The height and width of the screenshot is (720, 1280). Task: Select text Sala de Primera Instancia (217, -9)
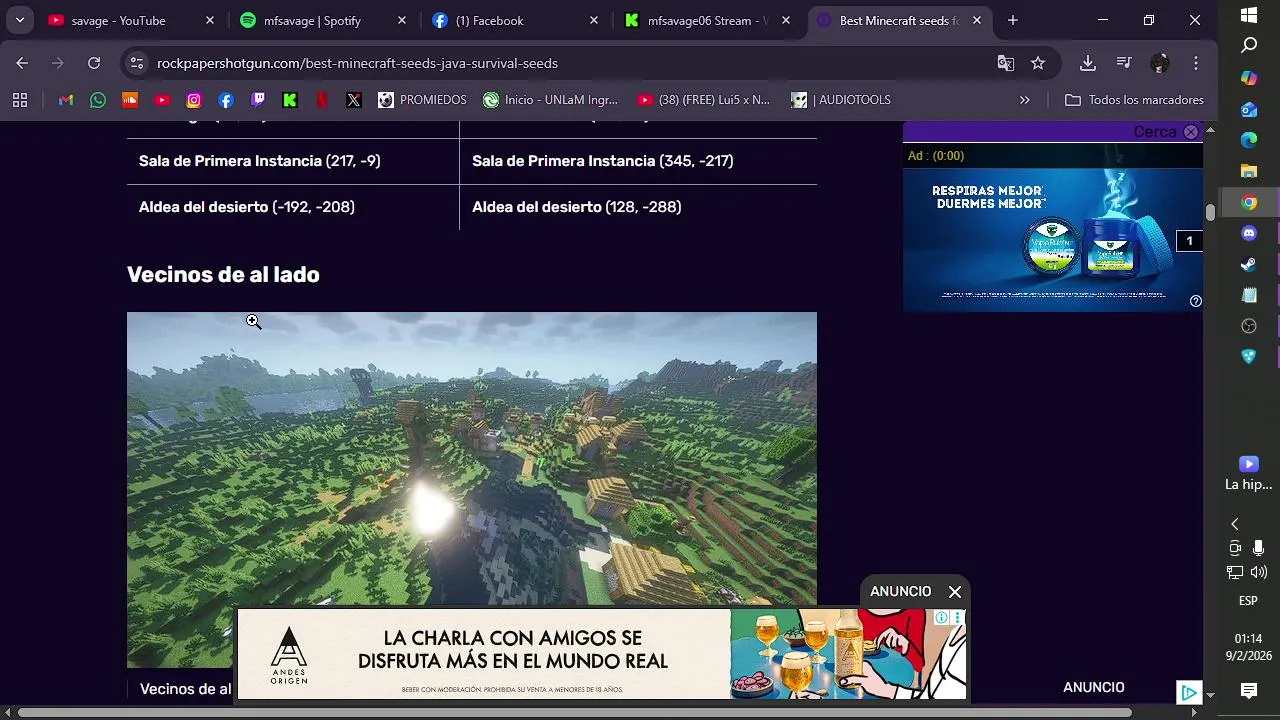pyautogui.click(x=260, y=161)
